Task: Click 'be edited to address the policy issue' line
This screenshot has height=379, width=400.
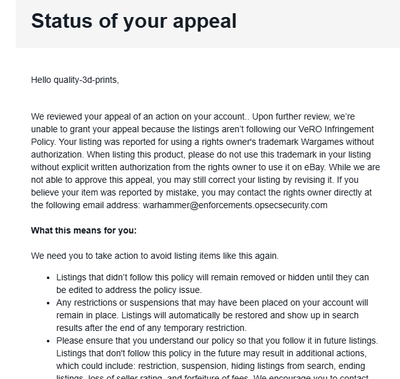Action: [129, 290]
